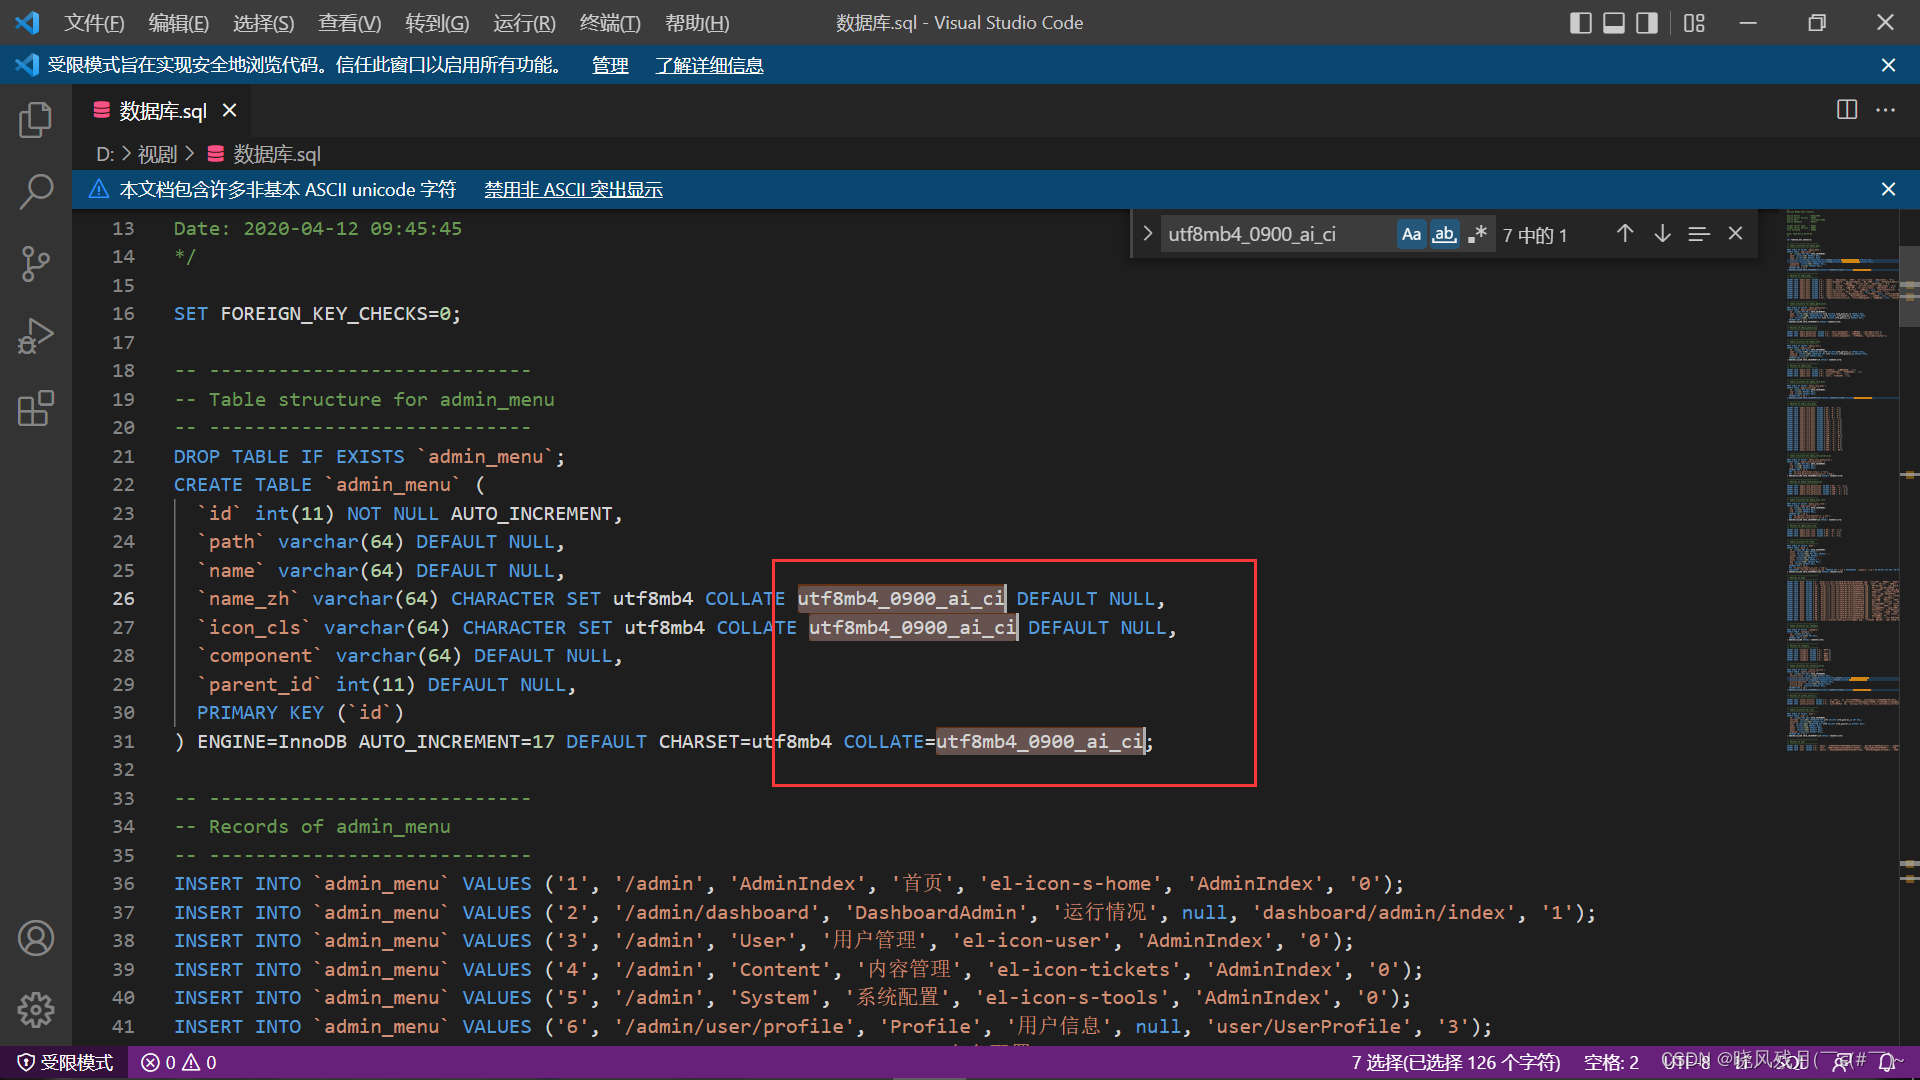Open the Explorer view in activity bar
The image size is (1920, 1080).
[36, 120]
